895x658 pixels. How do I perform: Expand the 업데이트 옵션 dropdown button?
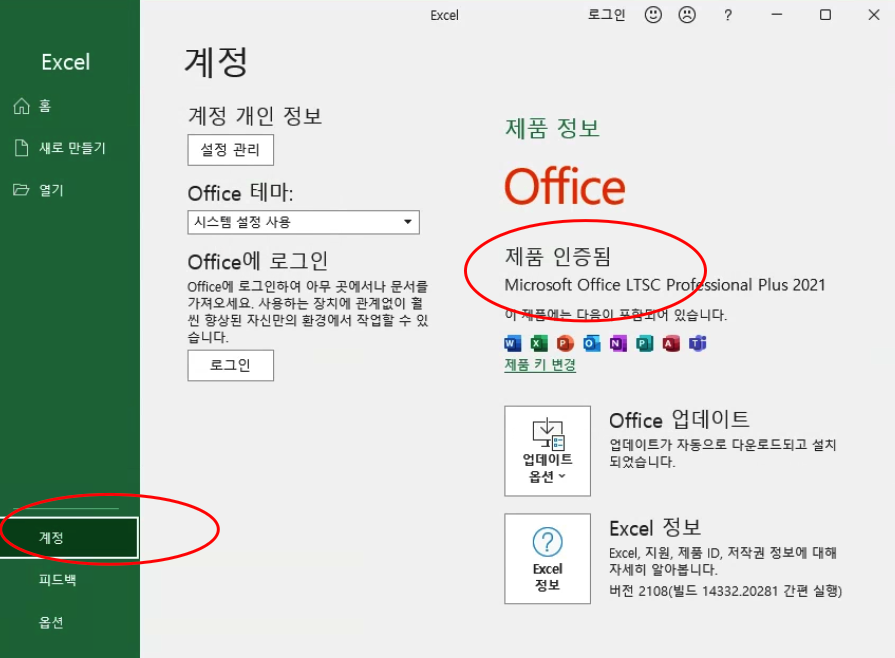547,451
